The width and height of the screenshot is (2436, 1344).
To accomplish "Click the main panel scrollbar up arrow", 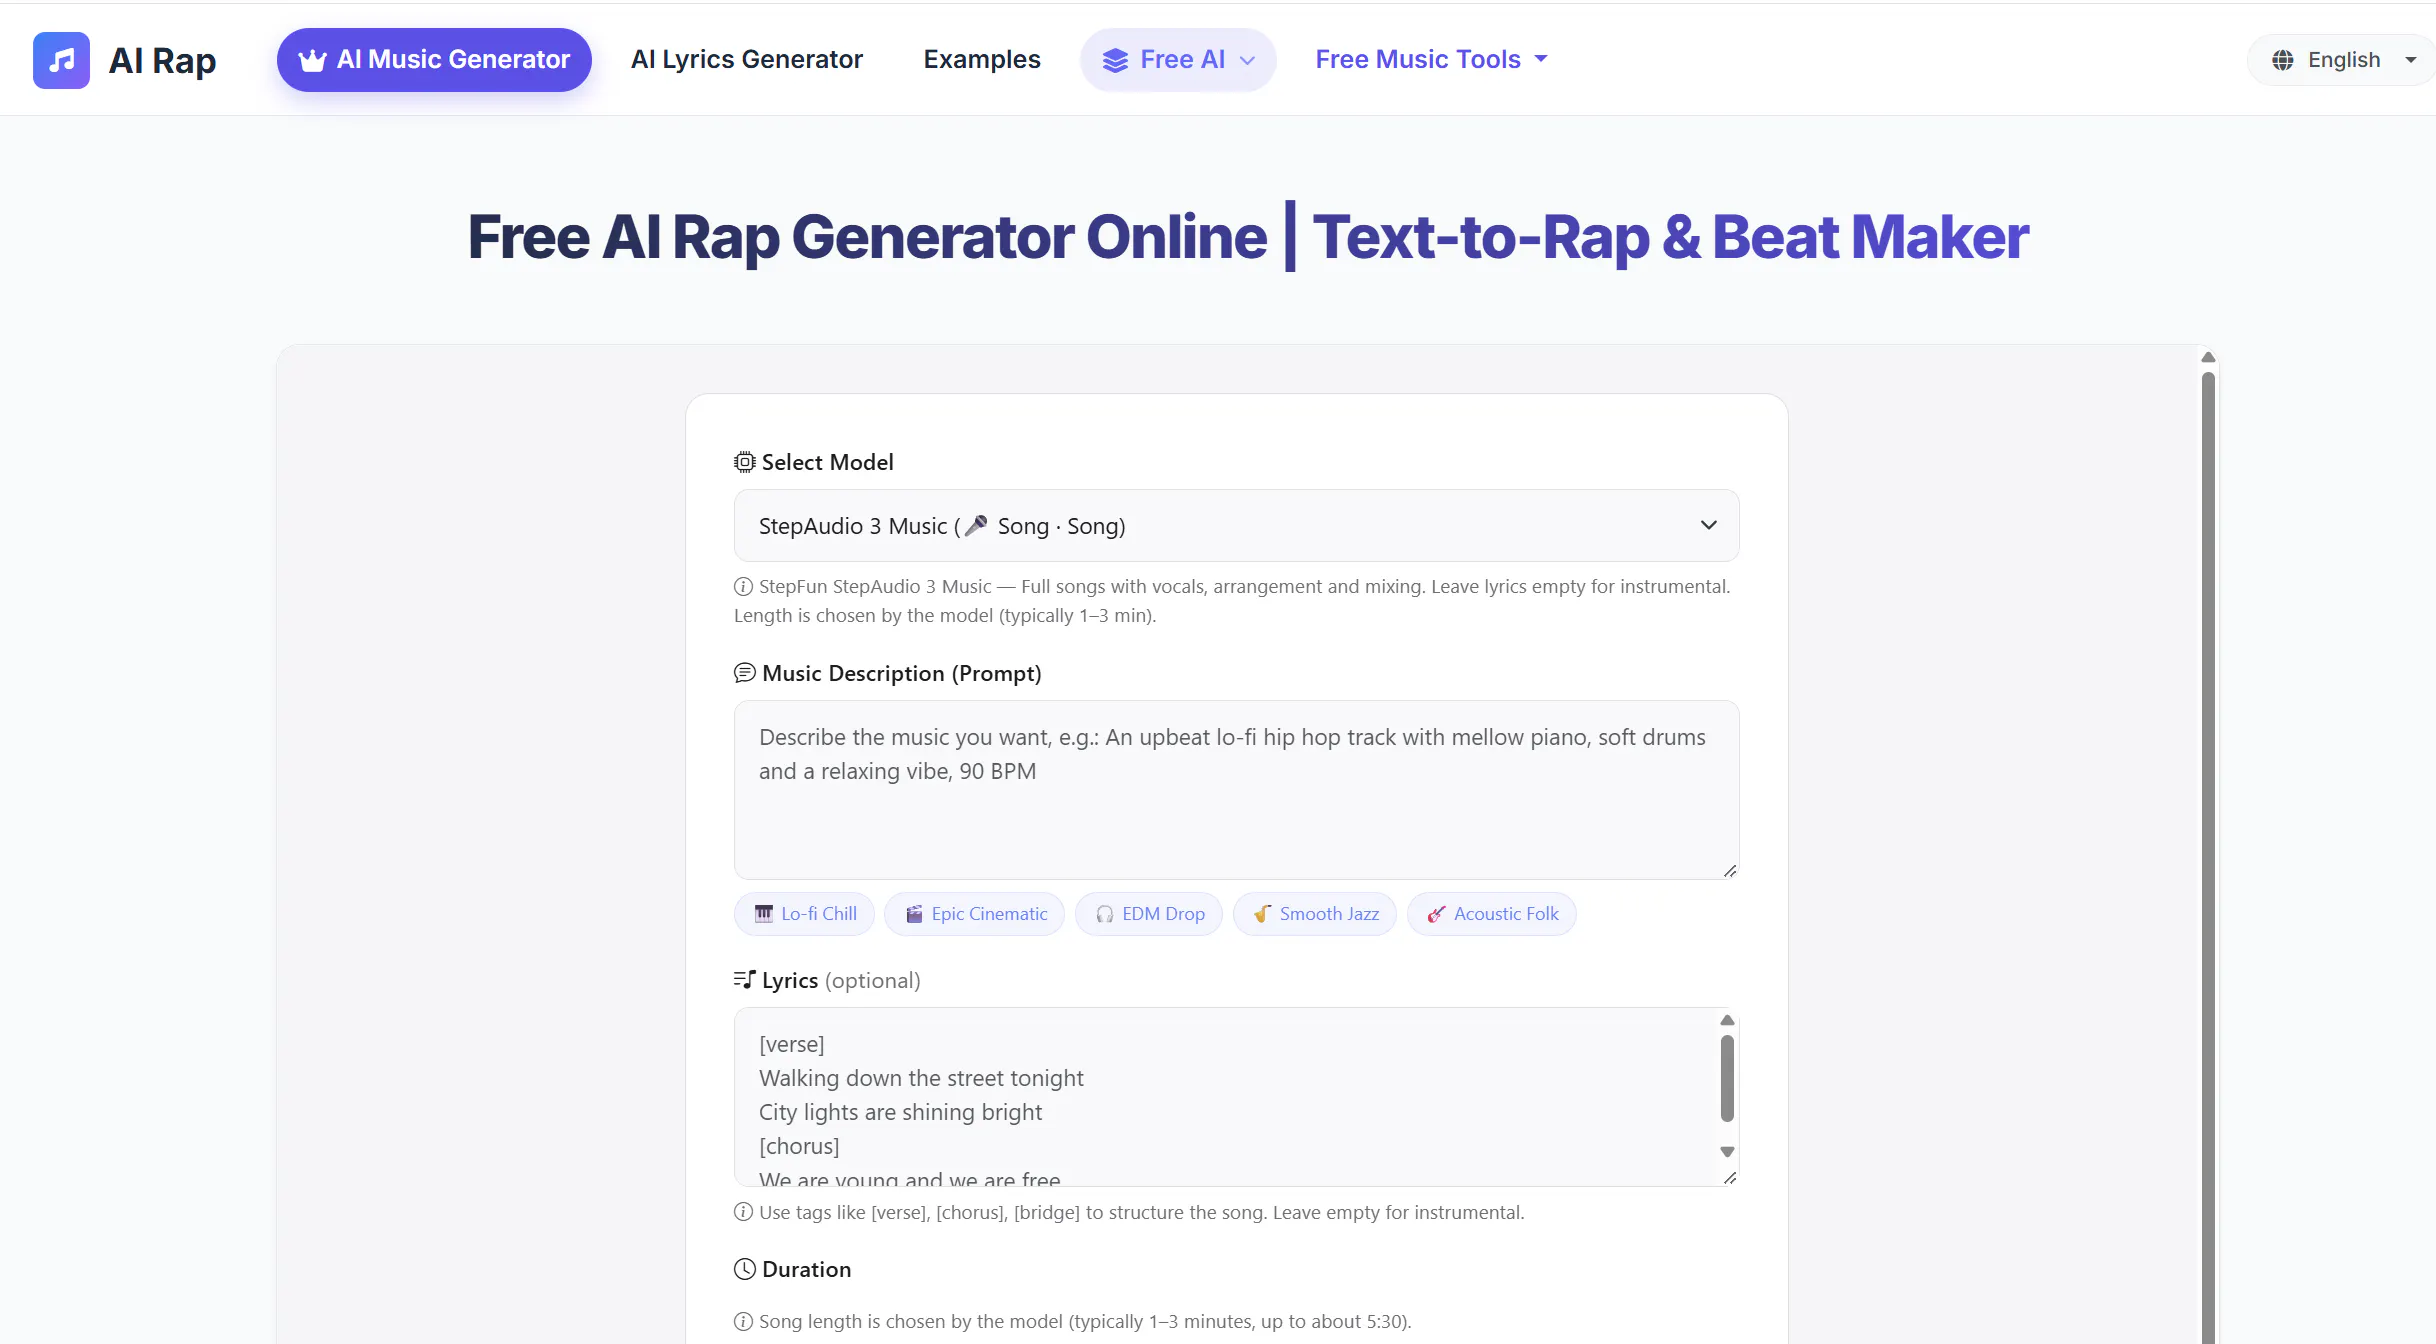I will pyautogui.click(x=2208, y=357).
